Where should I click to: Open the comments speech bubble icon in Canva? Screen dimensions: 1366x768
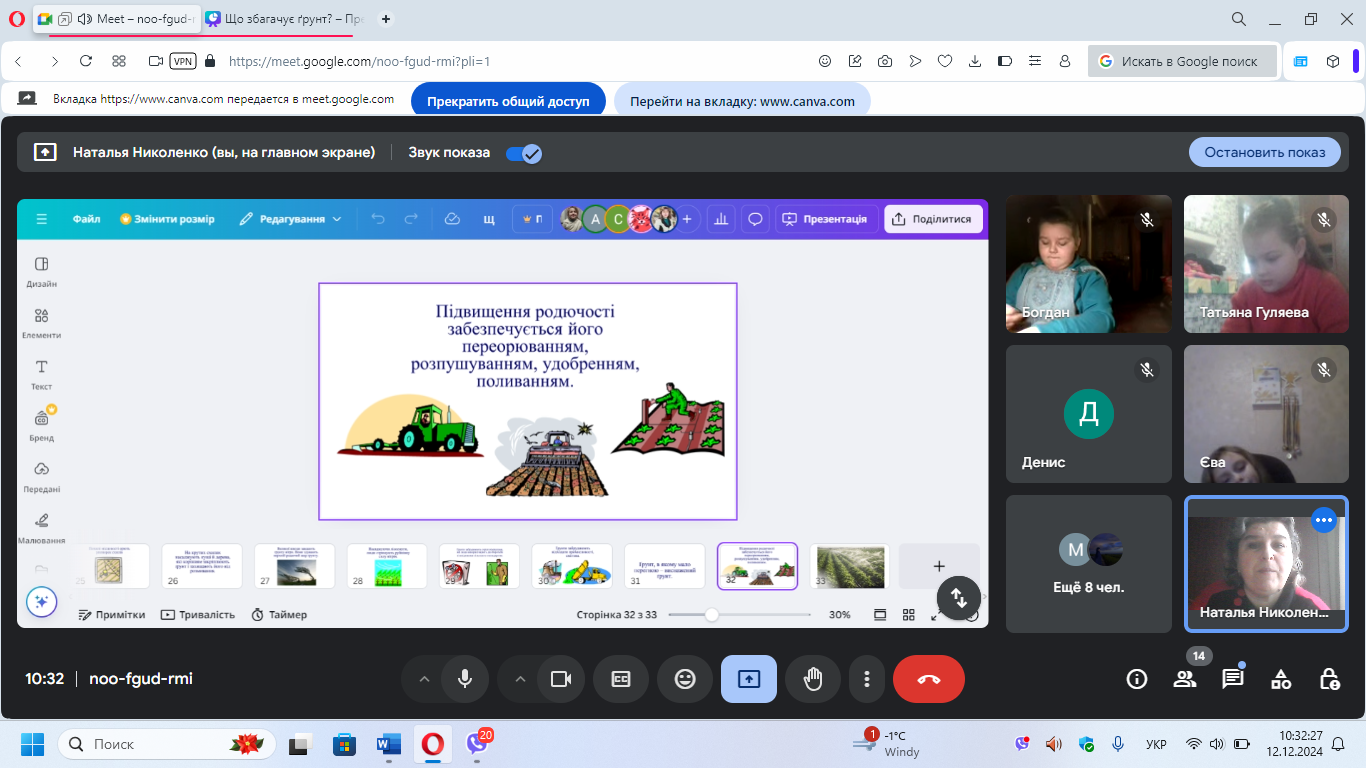tap(756, 219)
